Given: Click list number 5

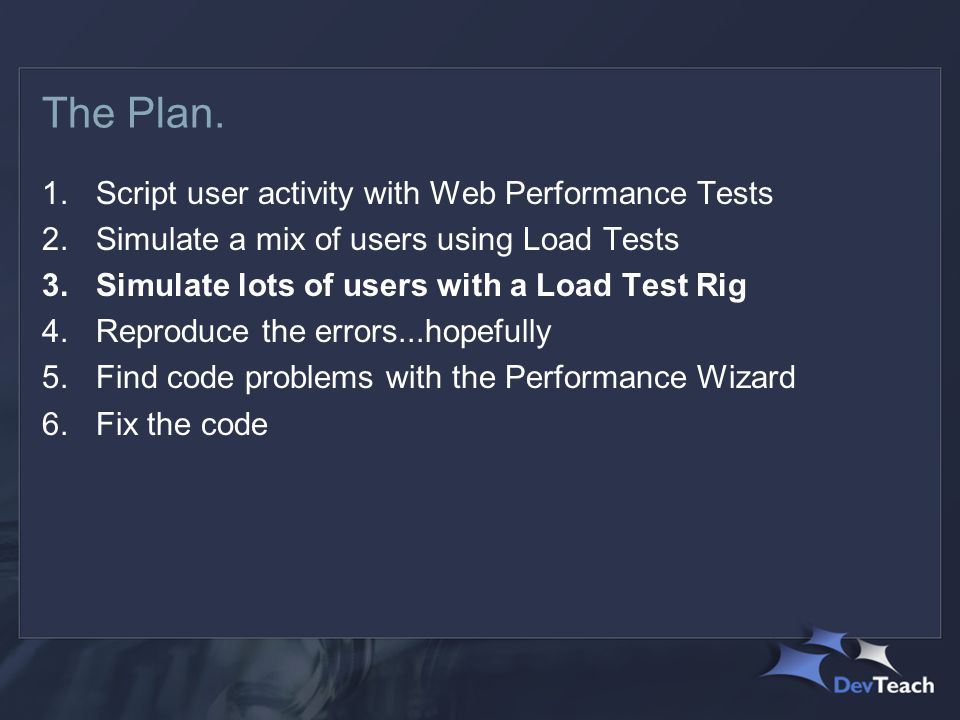Looking at the screenshot, I should (x=54, y=377).
